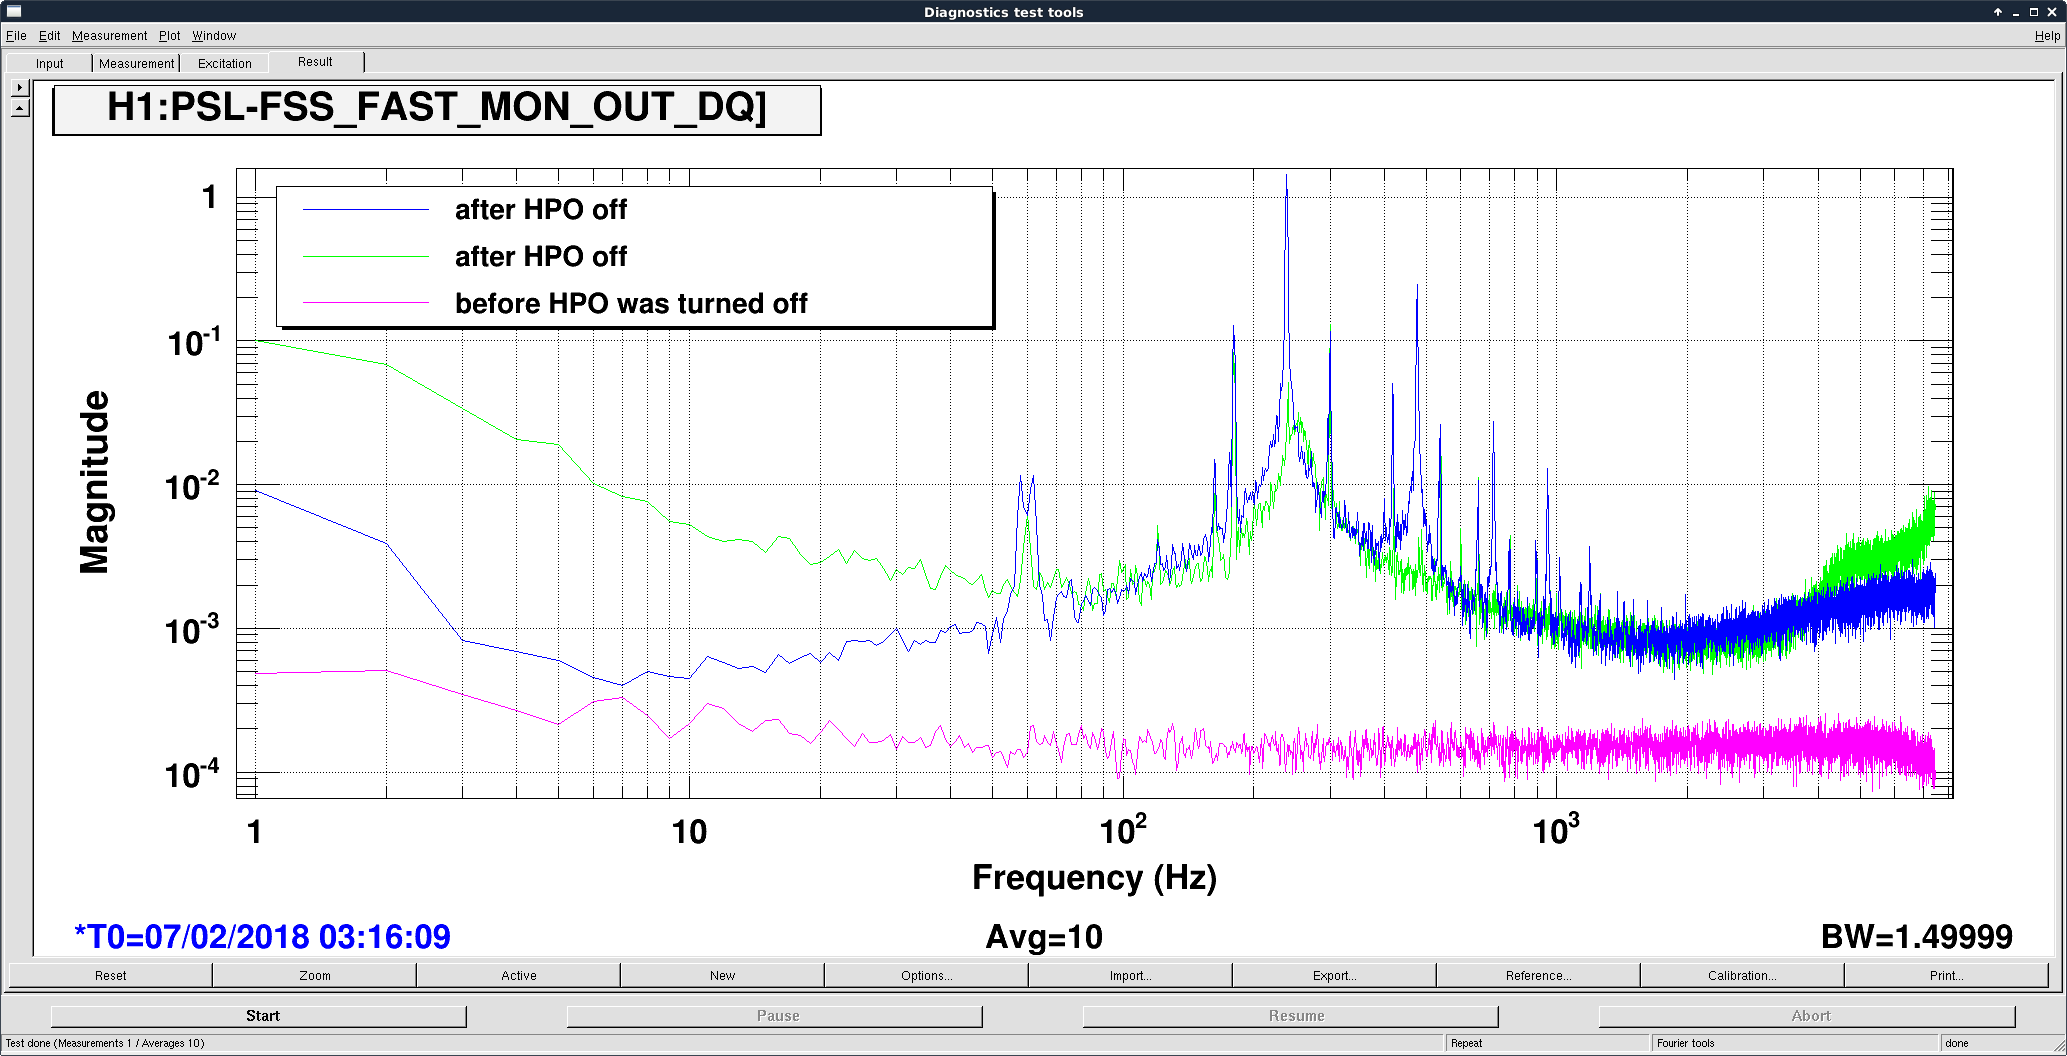This screenshot has width=2067, height=1056.
Task: Click the 'Test done' status bar message
Action: [x=105, y=1043]
